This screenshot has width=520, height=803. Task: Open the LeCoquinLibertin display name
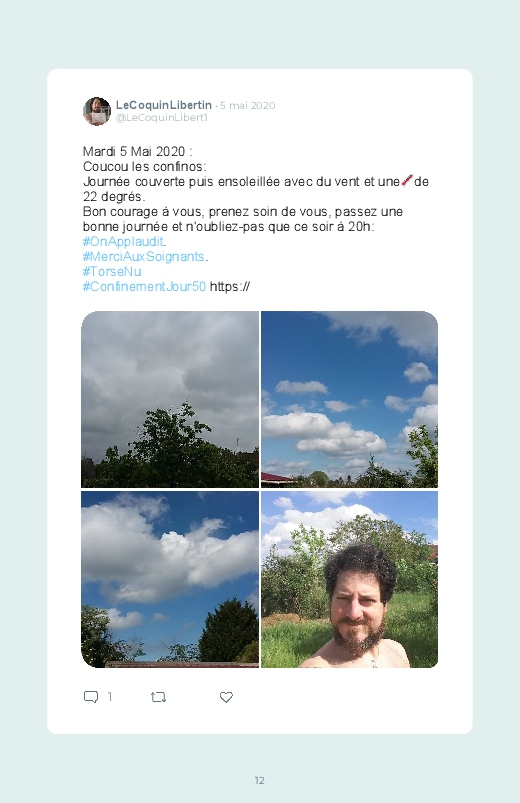(x=163, y=105)
